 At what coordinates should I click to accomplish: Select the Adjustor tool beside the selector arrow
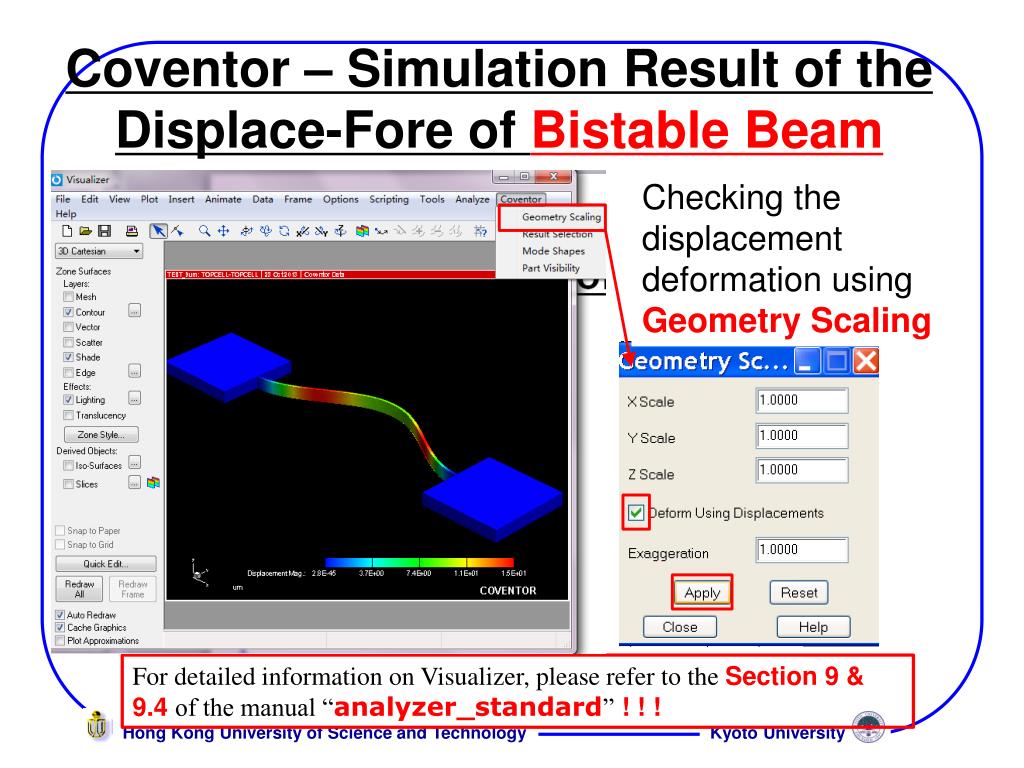[x=178, y=231]
